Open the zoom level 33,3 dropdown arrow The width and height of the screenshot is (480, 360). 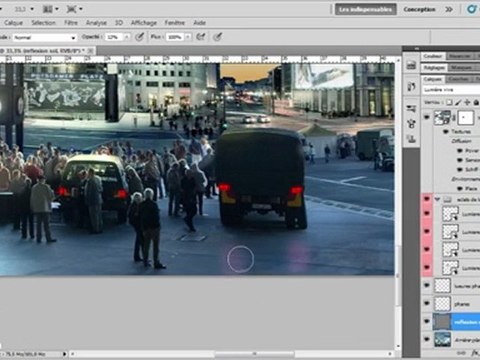pyautogui.click(x=32, y=9)
